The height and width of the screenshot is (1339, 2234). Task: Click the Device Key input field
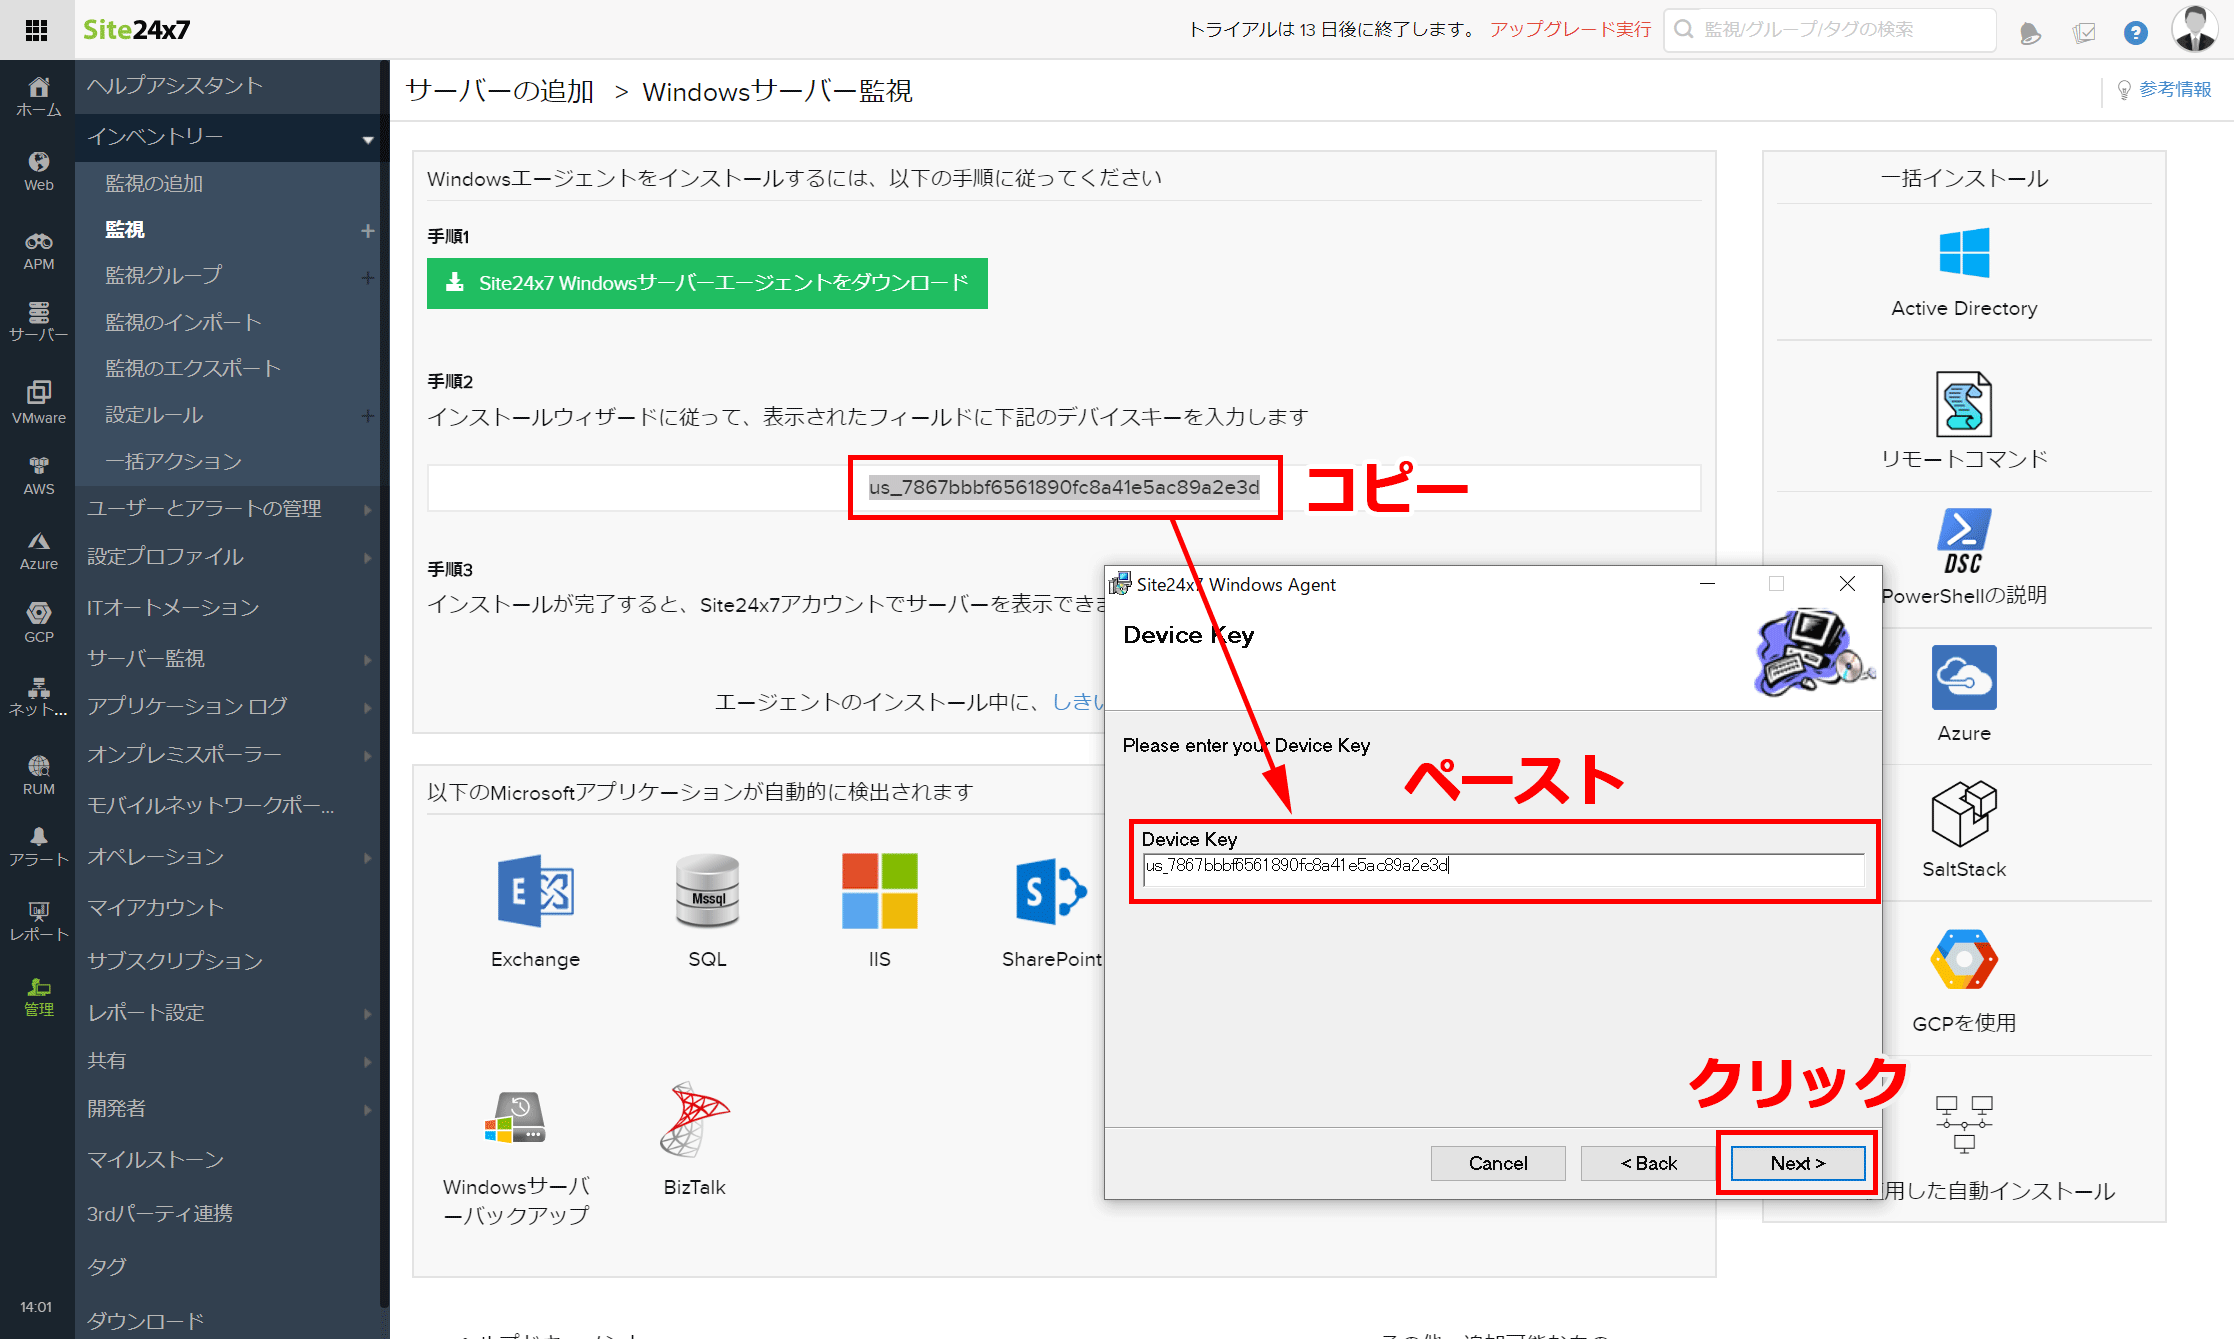[x=1503, y=869]
